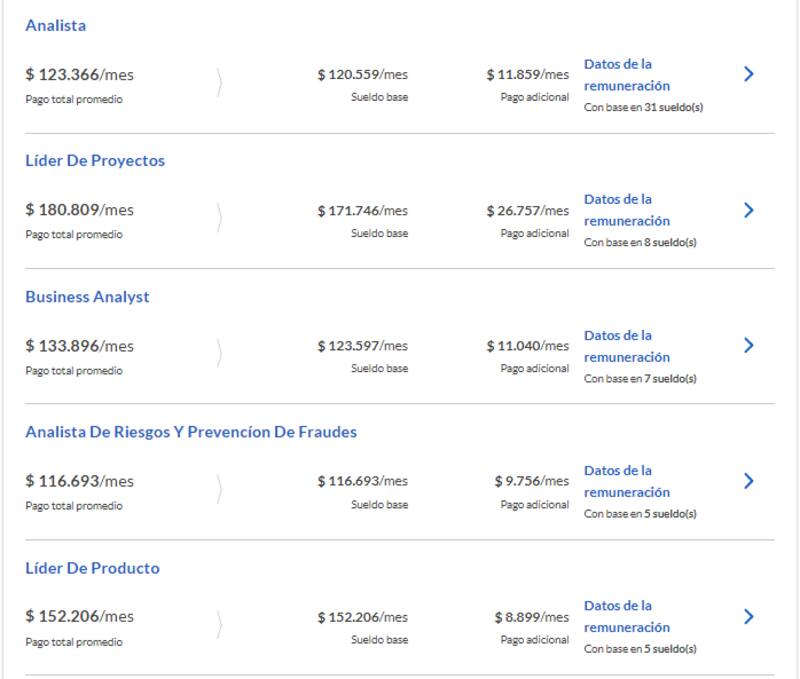Open the Líder De Producto job link

[92, 568]
